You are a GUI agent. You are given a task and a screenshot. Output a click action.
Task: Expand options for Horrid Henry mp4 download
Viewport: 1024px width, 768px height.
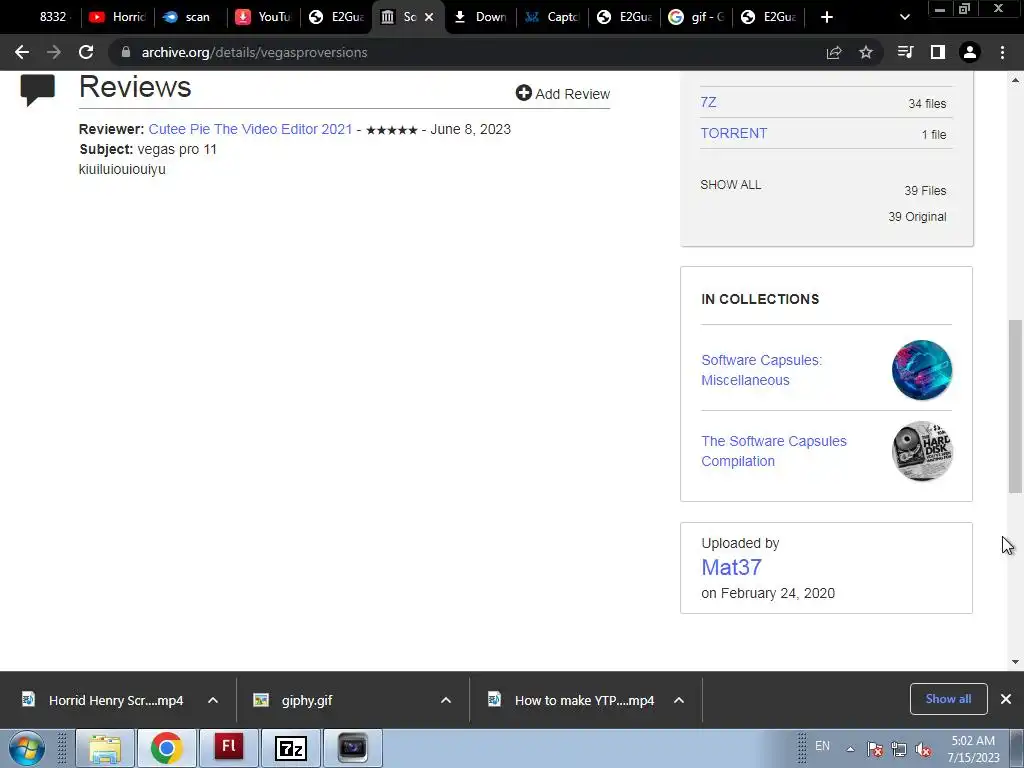(213, 700)
